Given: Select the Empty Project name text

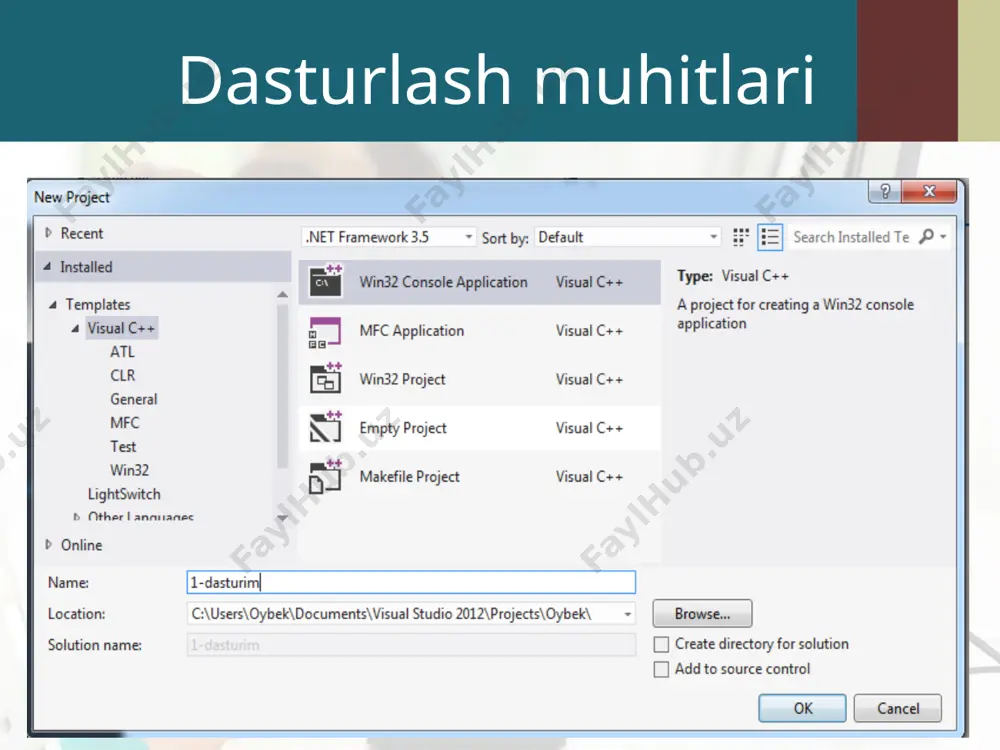Looking at the screenshot, I should [402, 428].
